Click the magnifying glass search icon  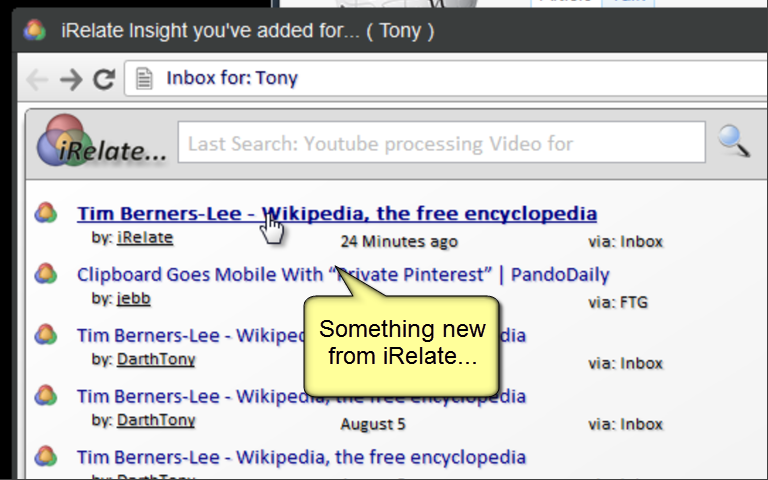coord(733,142)
